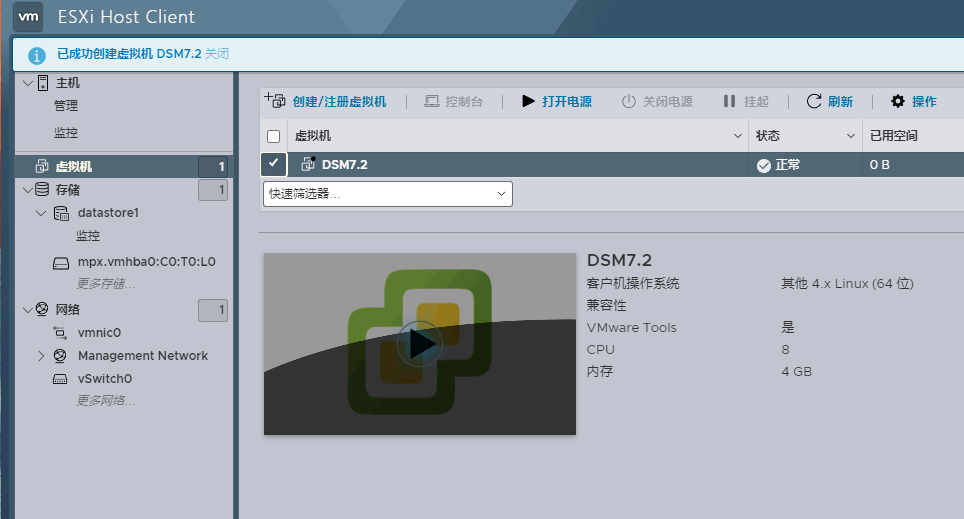Click 更多存储... link
The height and width of the screenshot is (519, 964).
pos(105,283)
